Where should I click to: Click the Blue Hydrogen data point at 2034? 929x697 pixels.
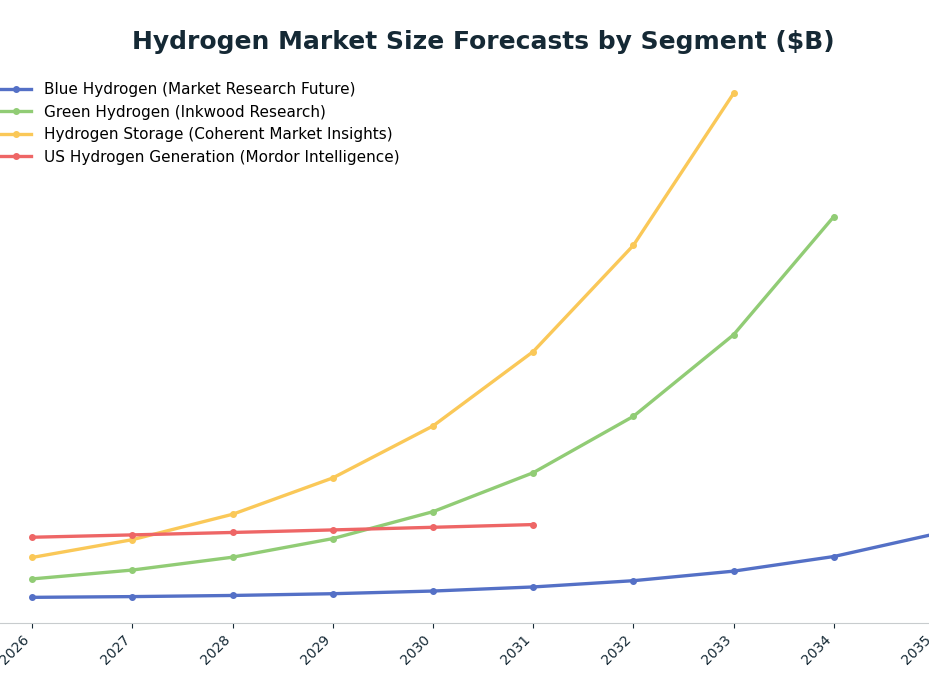point(834,557)
